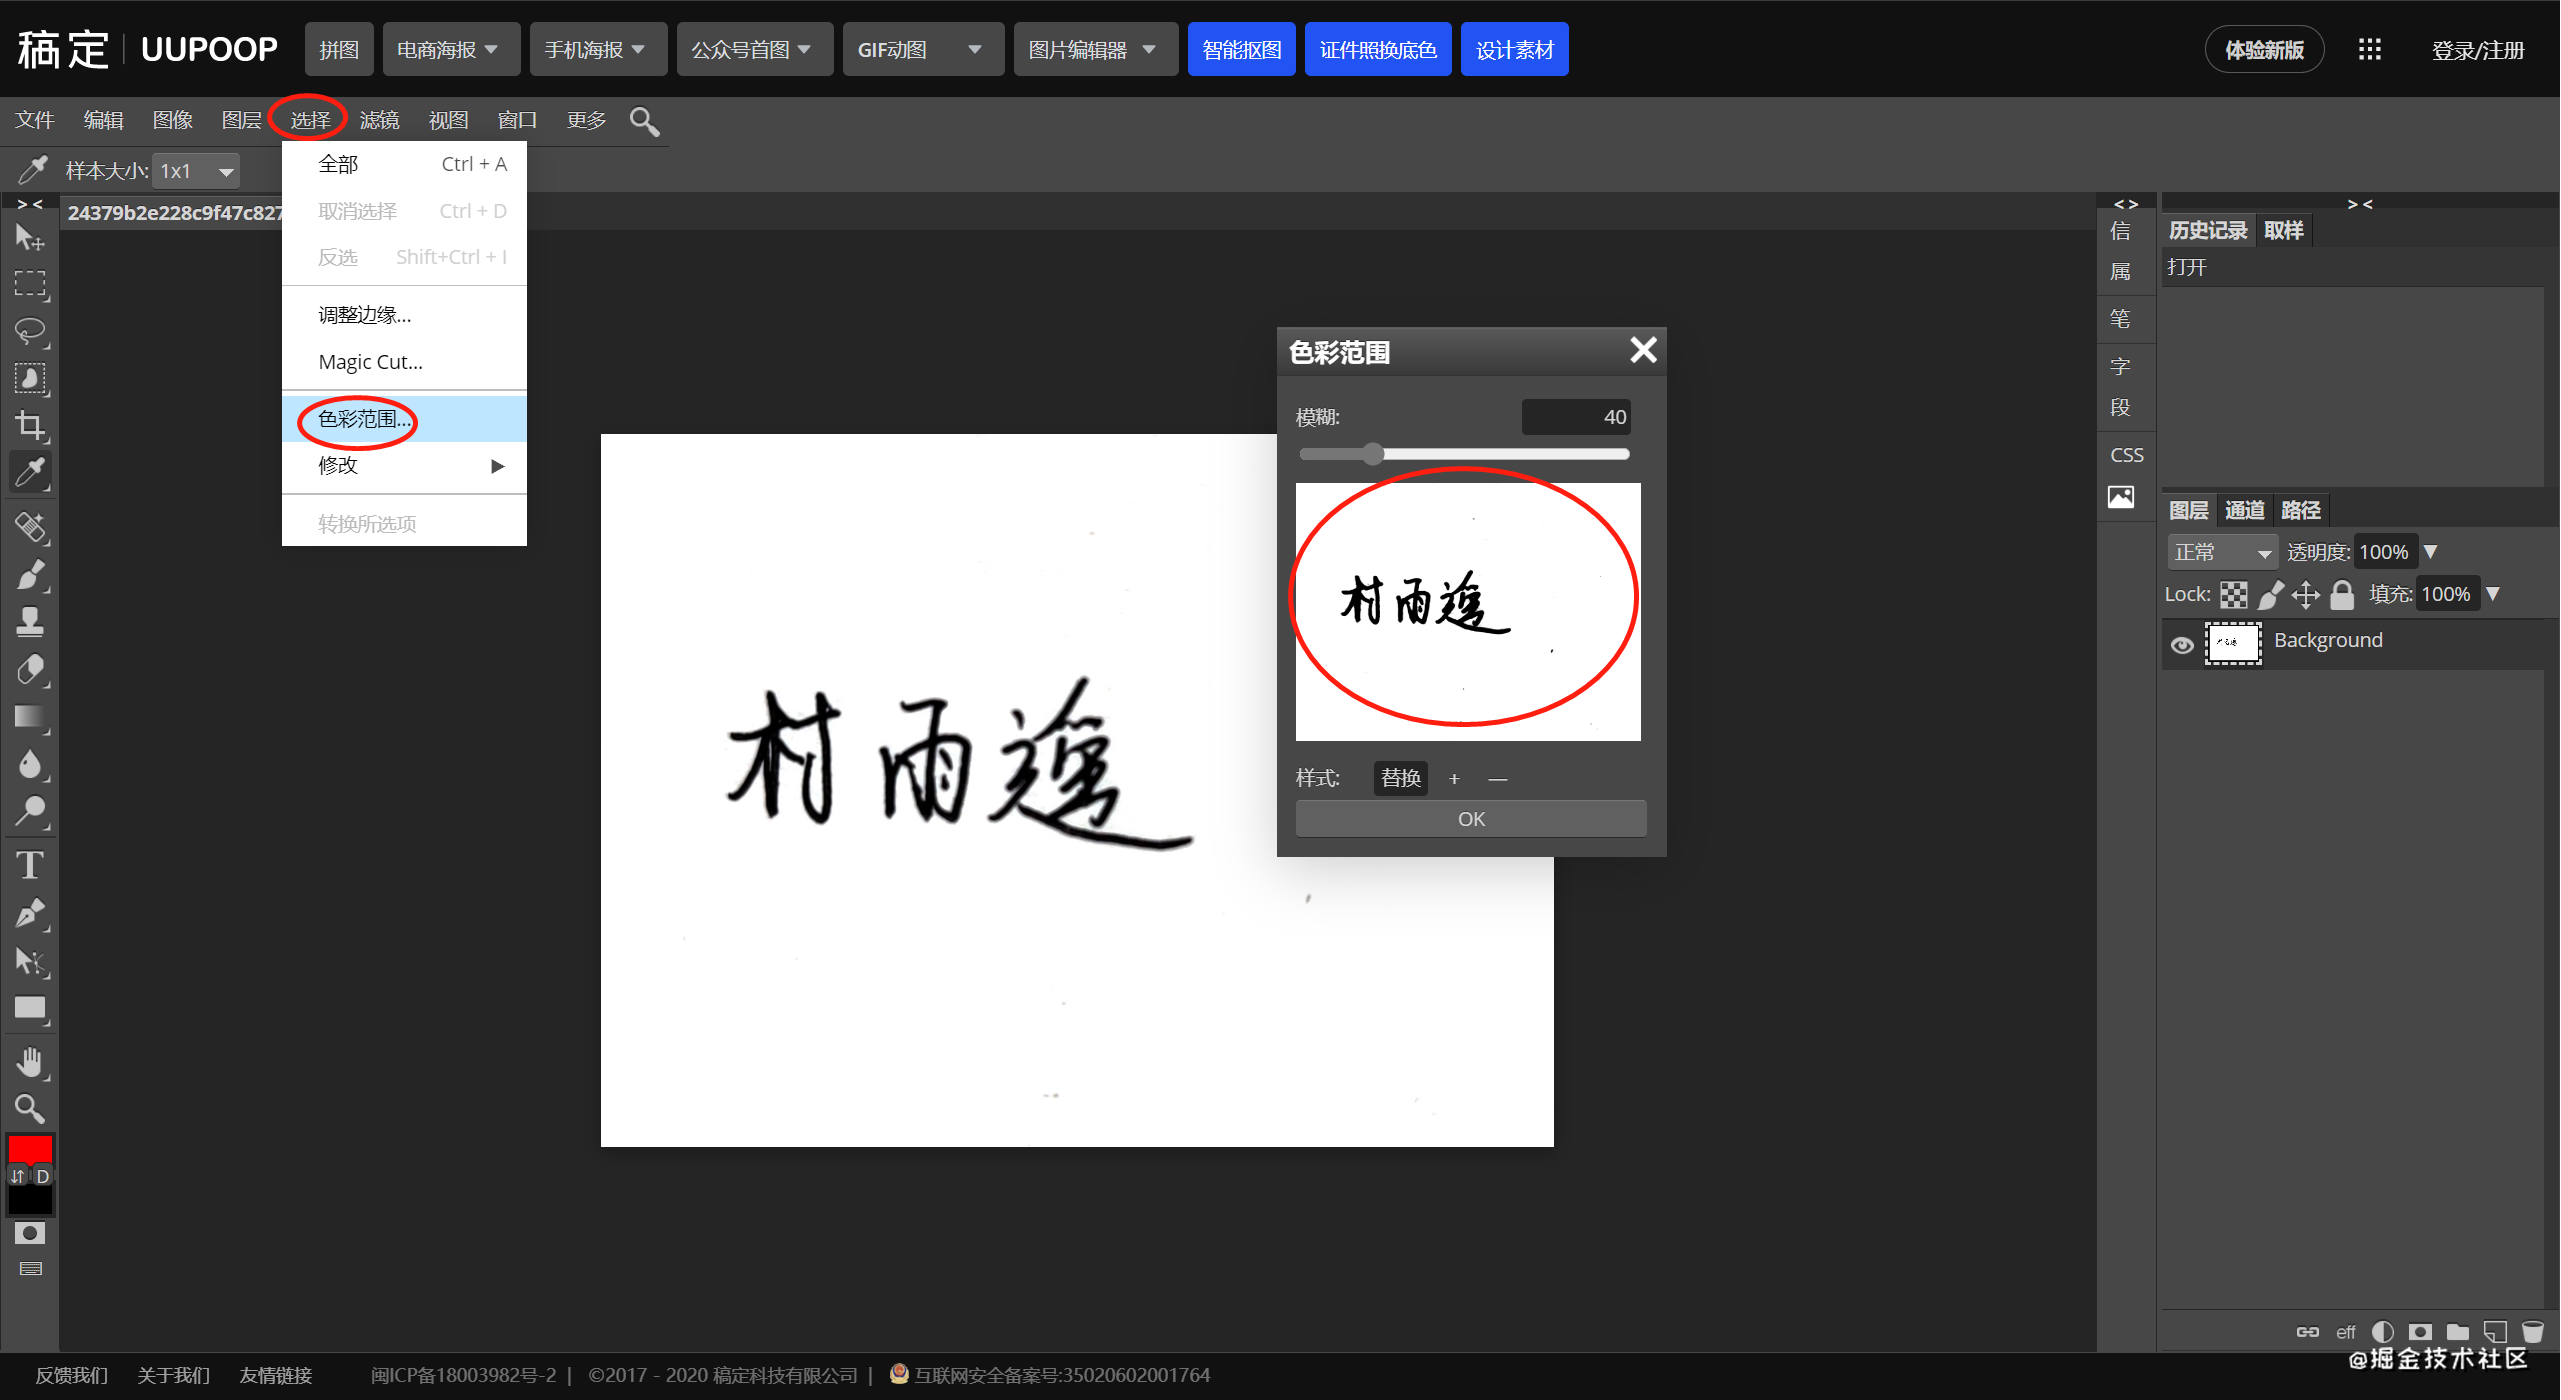Toggle lock transparent pixels checkerboard icon
The width and height of the screenshot is (2561, 1400).
(2233, 595)
